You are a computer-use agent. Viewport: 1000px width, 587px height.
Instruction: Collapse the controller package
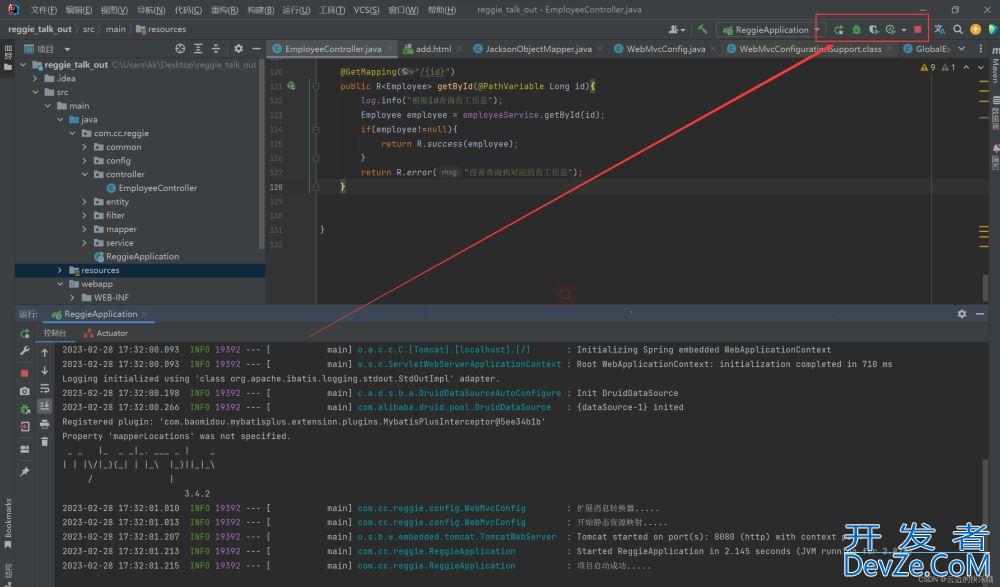coord(84,174)
